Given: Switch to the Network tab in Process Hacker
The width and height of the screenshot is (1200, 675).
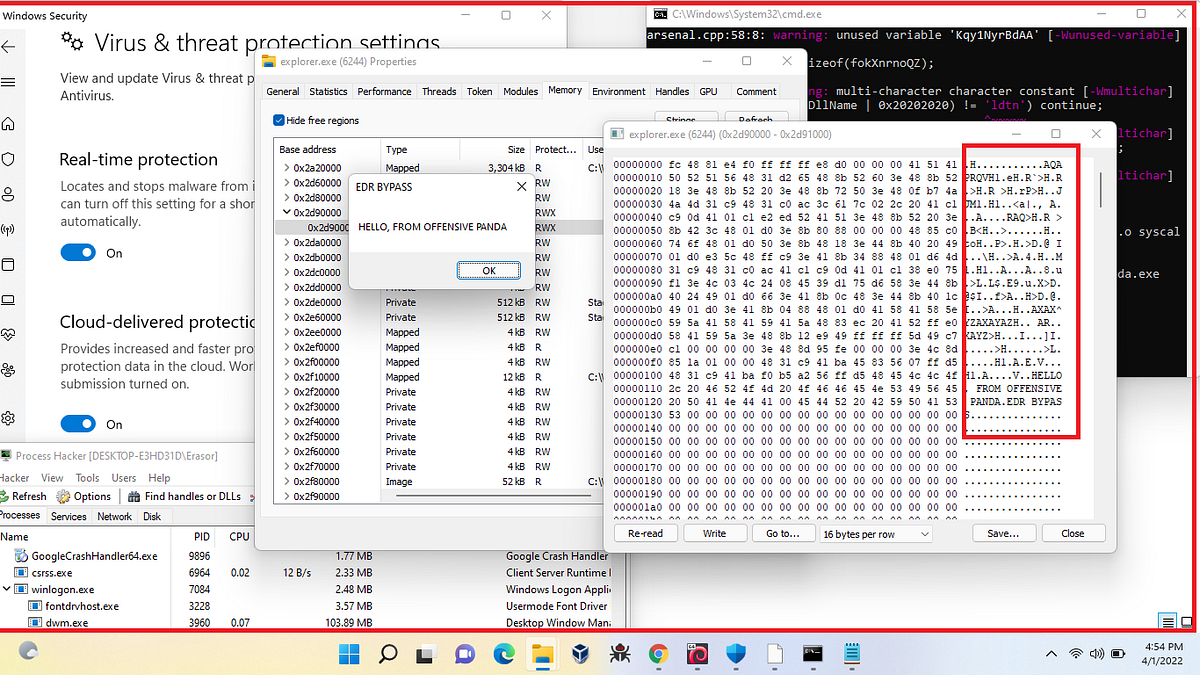Looking at the screenshot, I should (114, 516).
